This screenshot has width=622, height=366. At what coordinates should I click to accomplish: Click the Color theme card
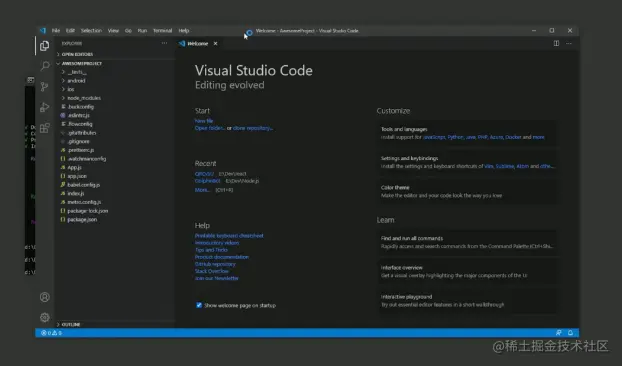tap(467, 192)
